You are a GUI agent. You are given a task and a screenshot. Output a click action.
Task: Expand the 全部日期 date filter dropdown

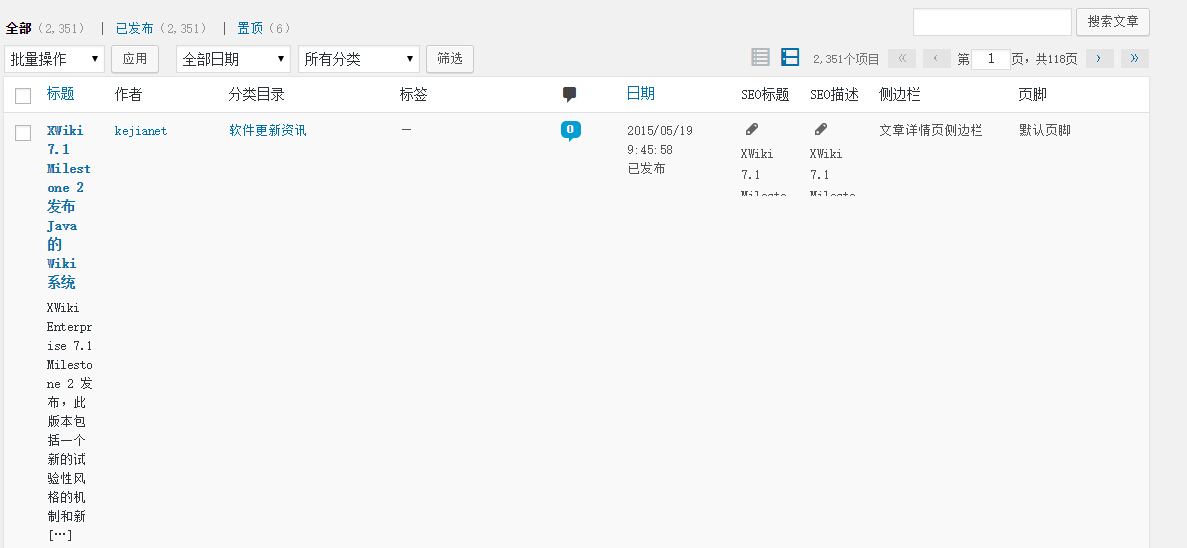pos(233,59)
